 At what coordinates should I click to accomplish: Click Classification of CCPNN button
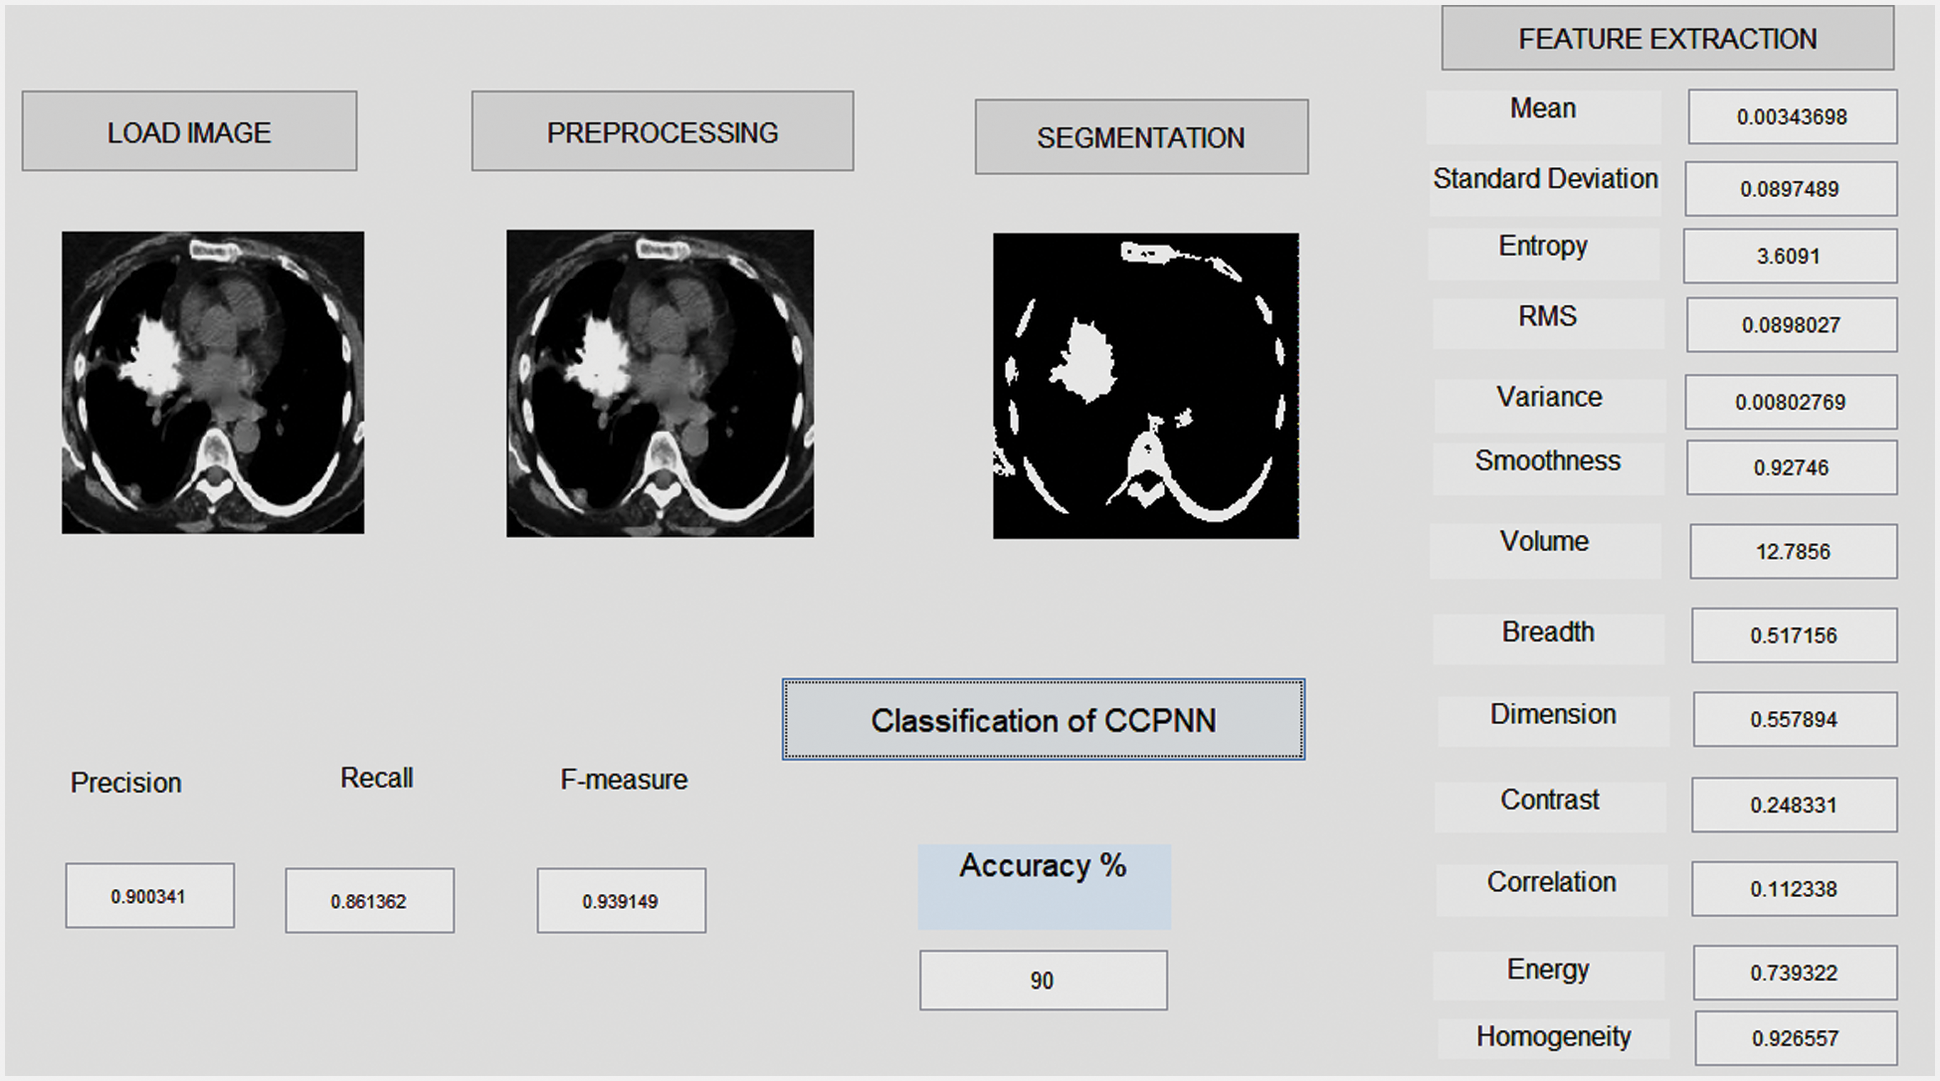click(1043, 720)
